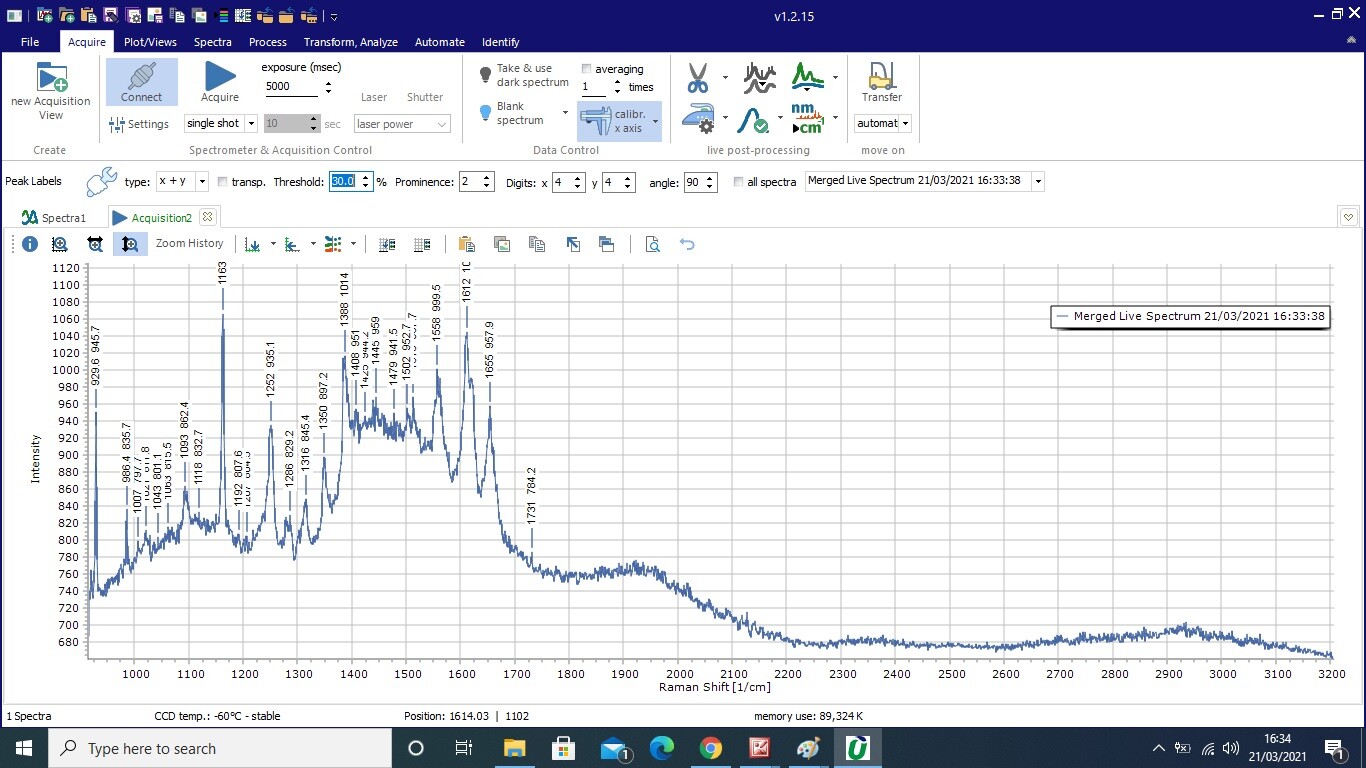
Task: Check the all spectra checkbox
Action: (739, 182)
